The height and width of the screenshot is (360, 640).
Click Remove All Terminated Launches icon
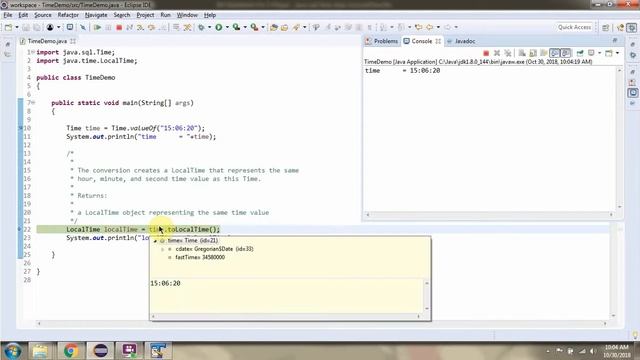(x=508, y=53)
